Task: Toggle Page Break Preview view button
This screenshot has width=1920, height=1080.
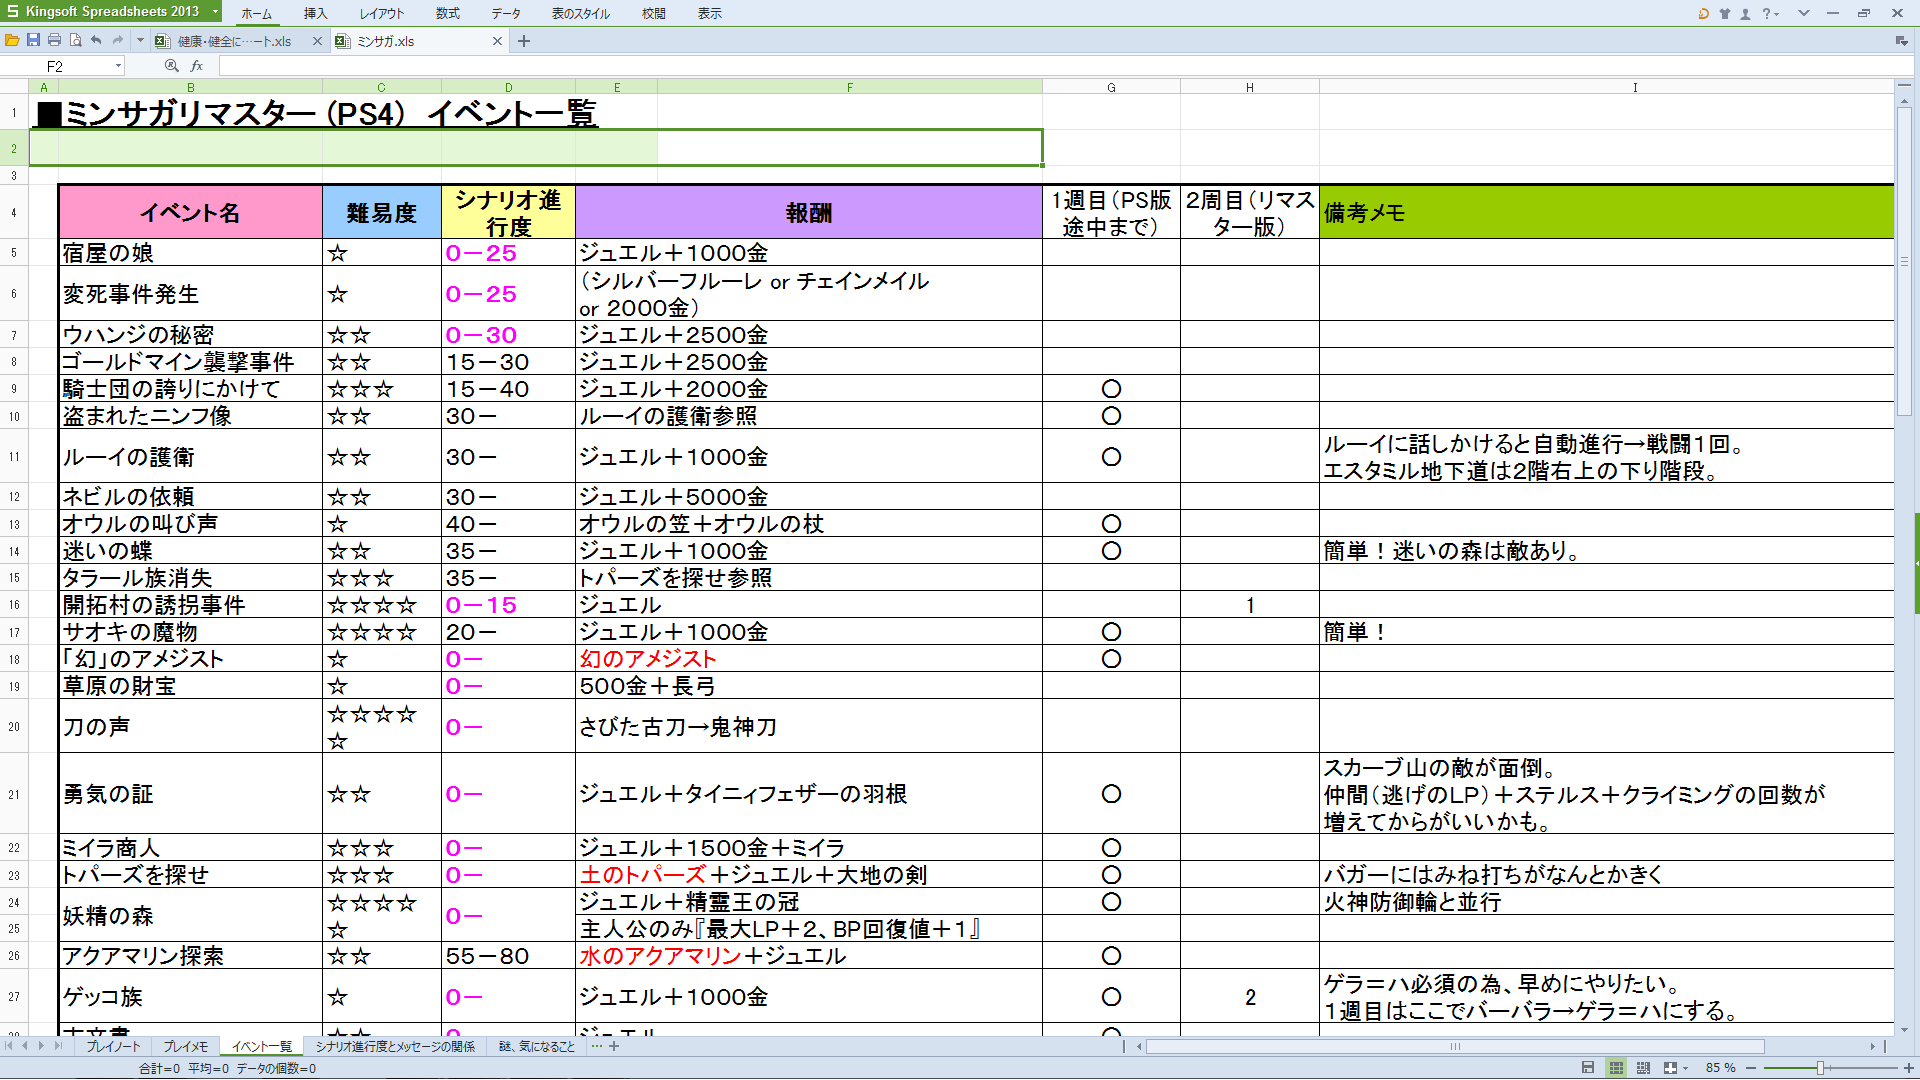Action: [x=1643, y=1068]
